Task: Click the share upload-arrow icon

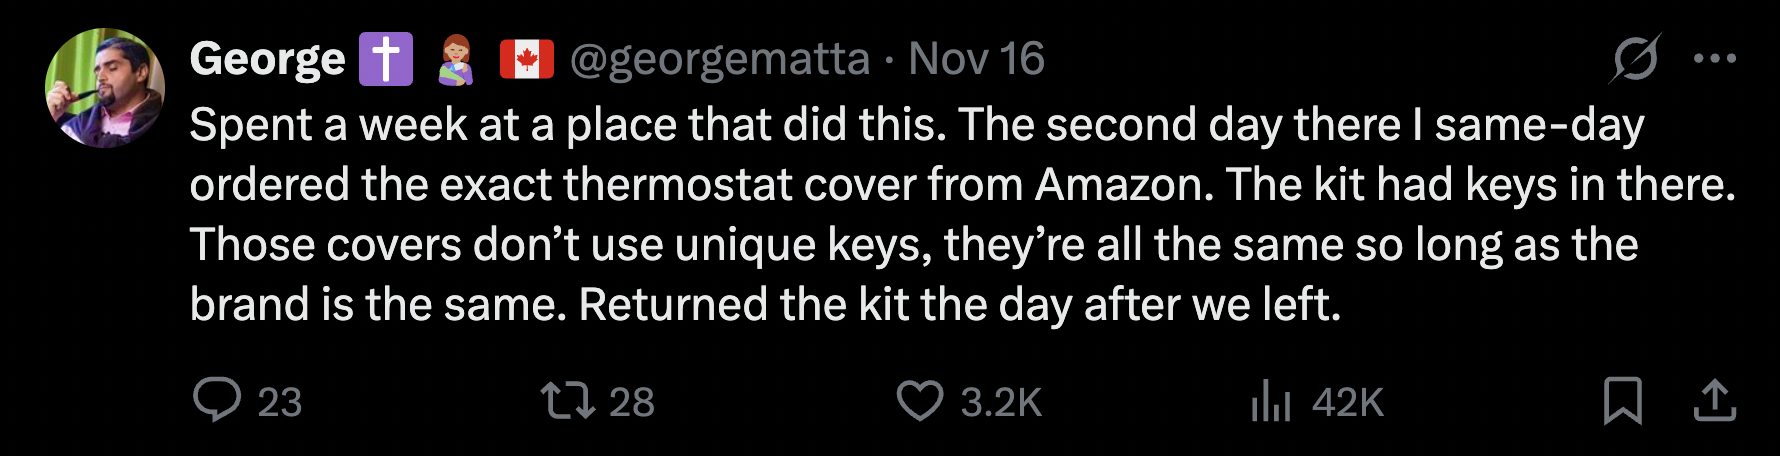Action: click(x=1714, y=400)
